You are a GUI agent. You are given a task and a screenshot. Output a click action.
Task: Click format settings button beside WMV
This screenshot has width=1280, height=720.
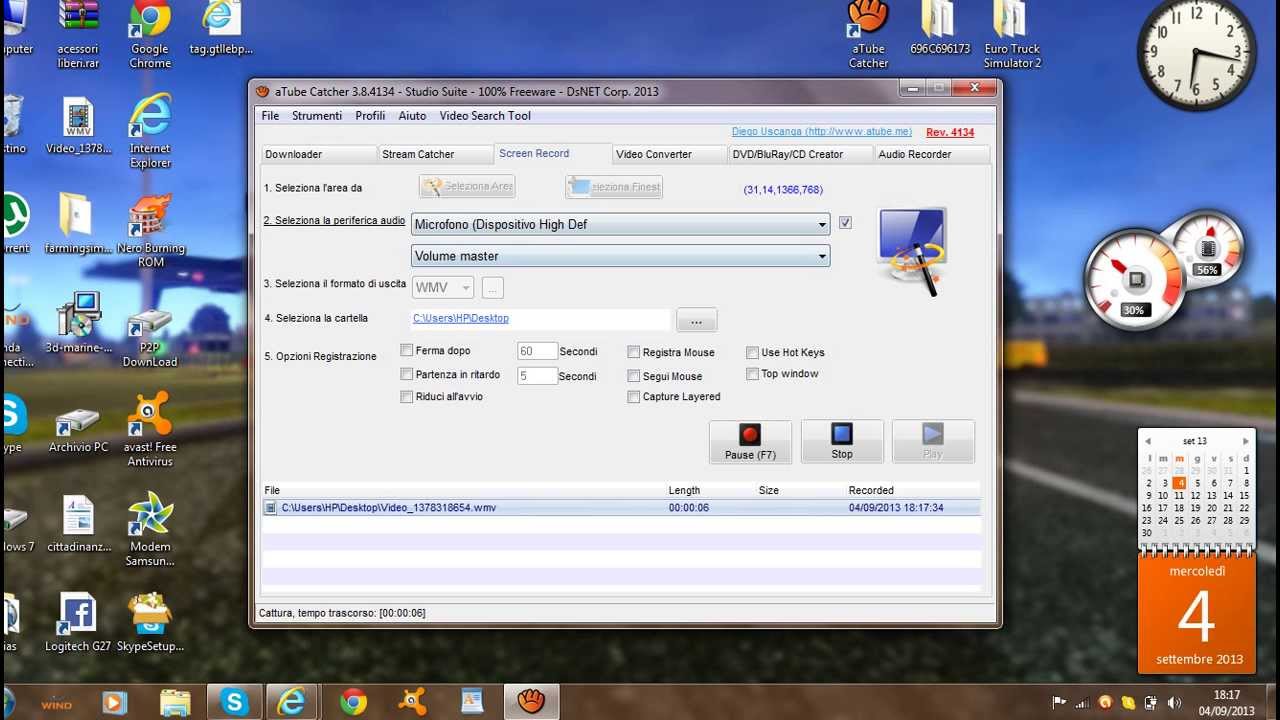tap(492, 288)
